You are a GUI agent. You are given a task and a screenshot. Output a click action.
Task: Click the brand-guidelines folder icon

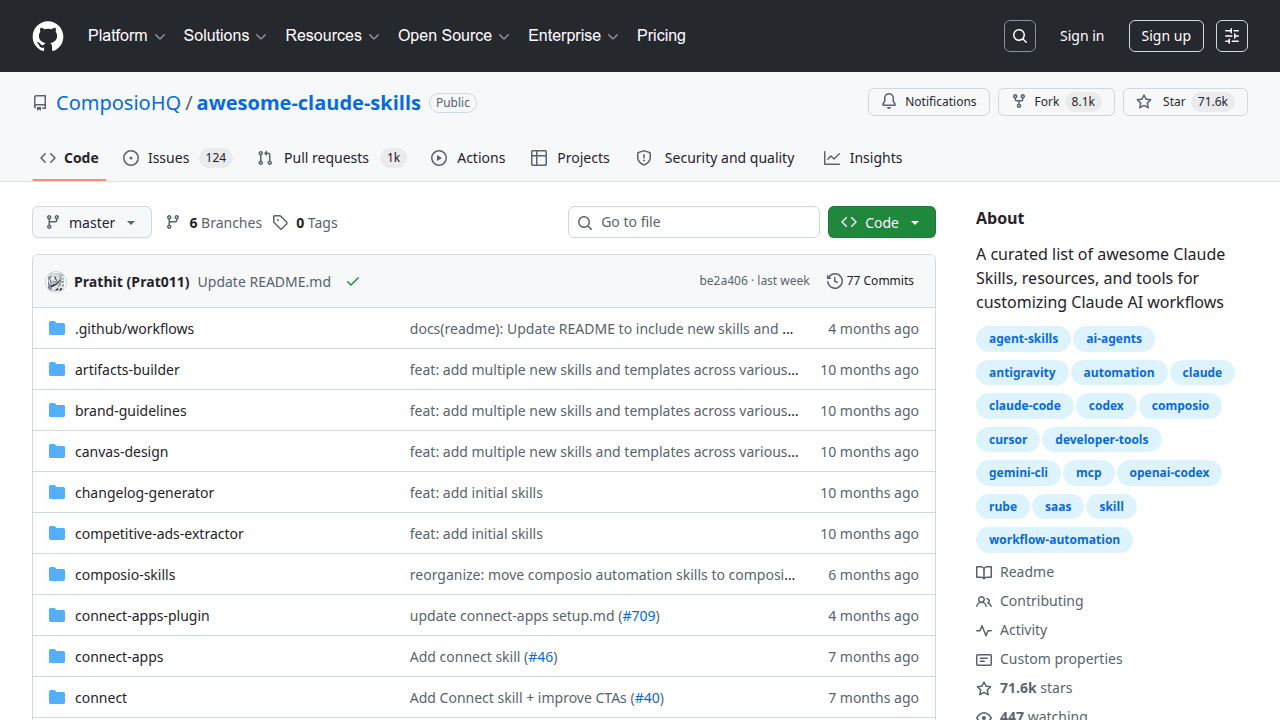click(57, 411)
